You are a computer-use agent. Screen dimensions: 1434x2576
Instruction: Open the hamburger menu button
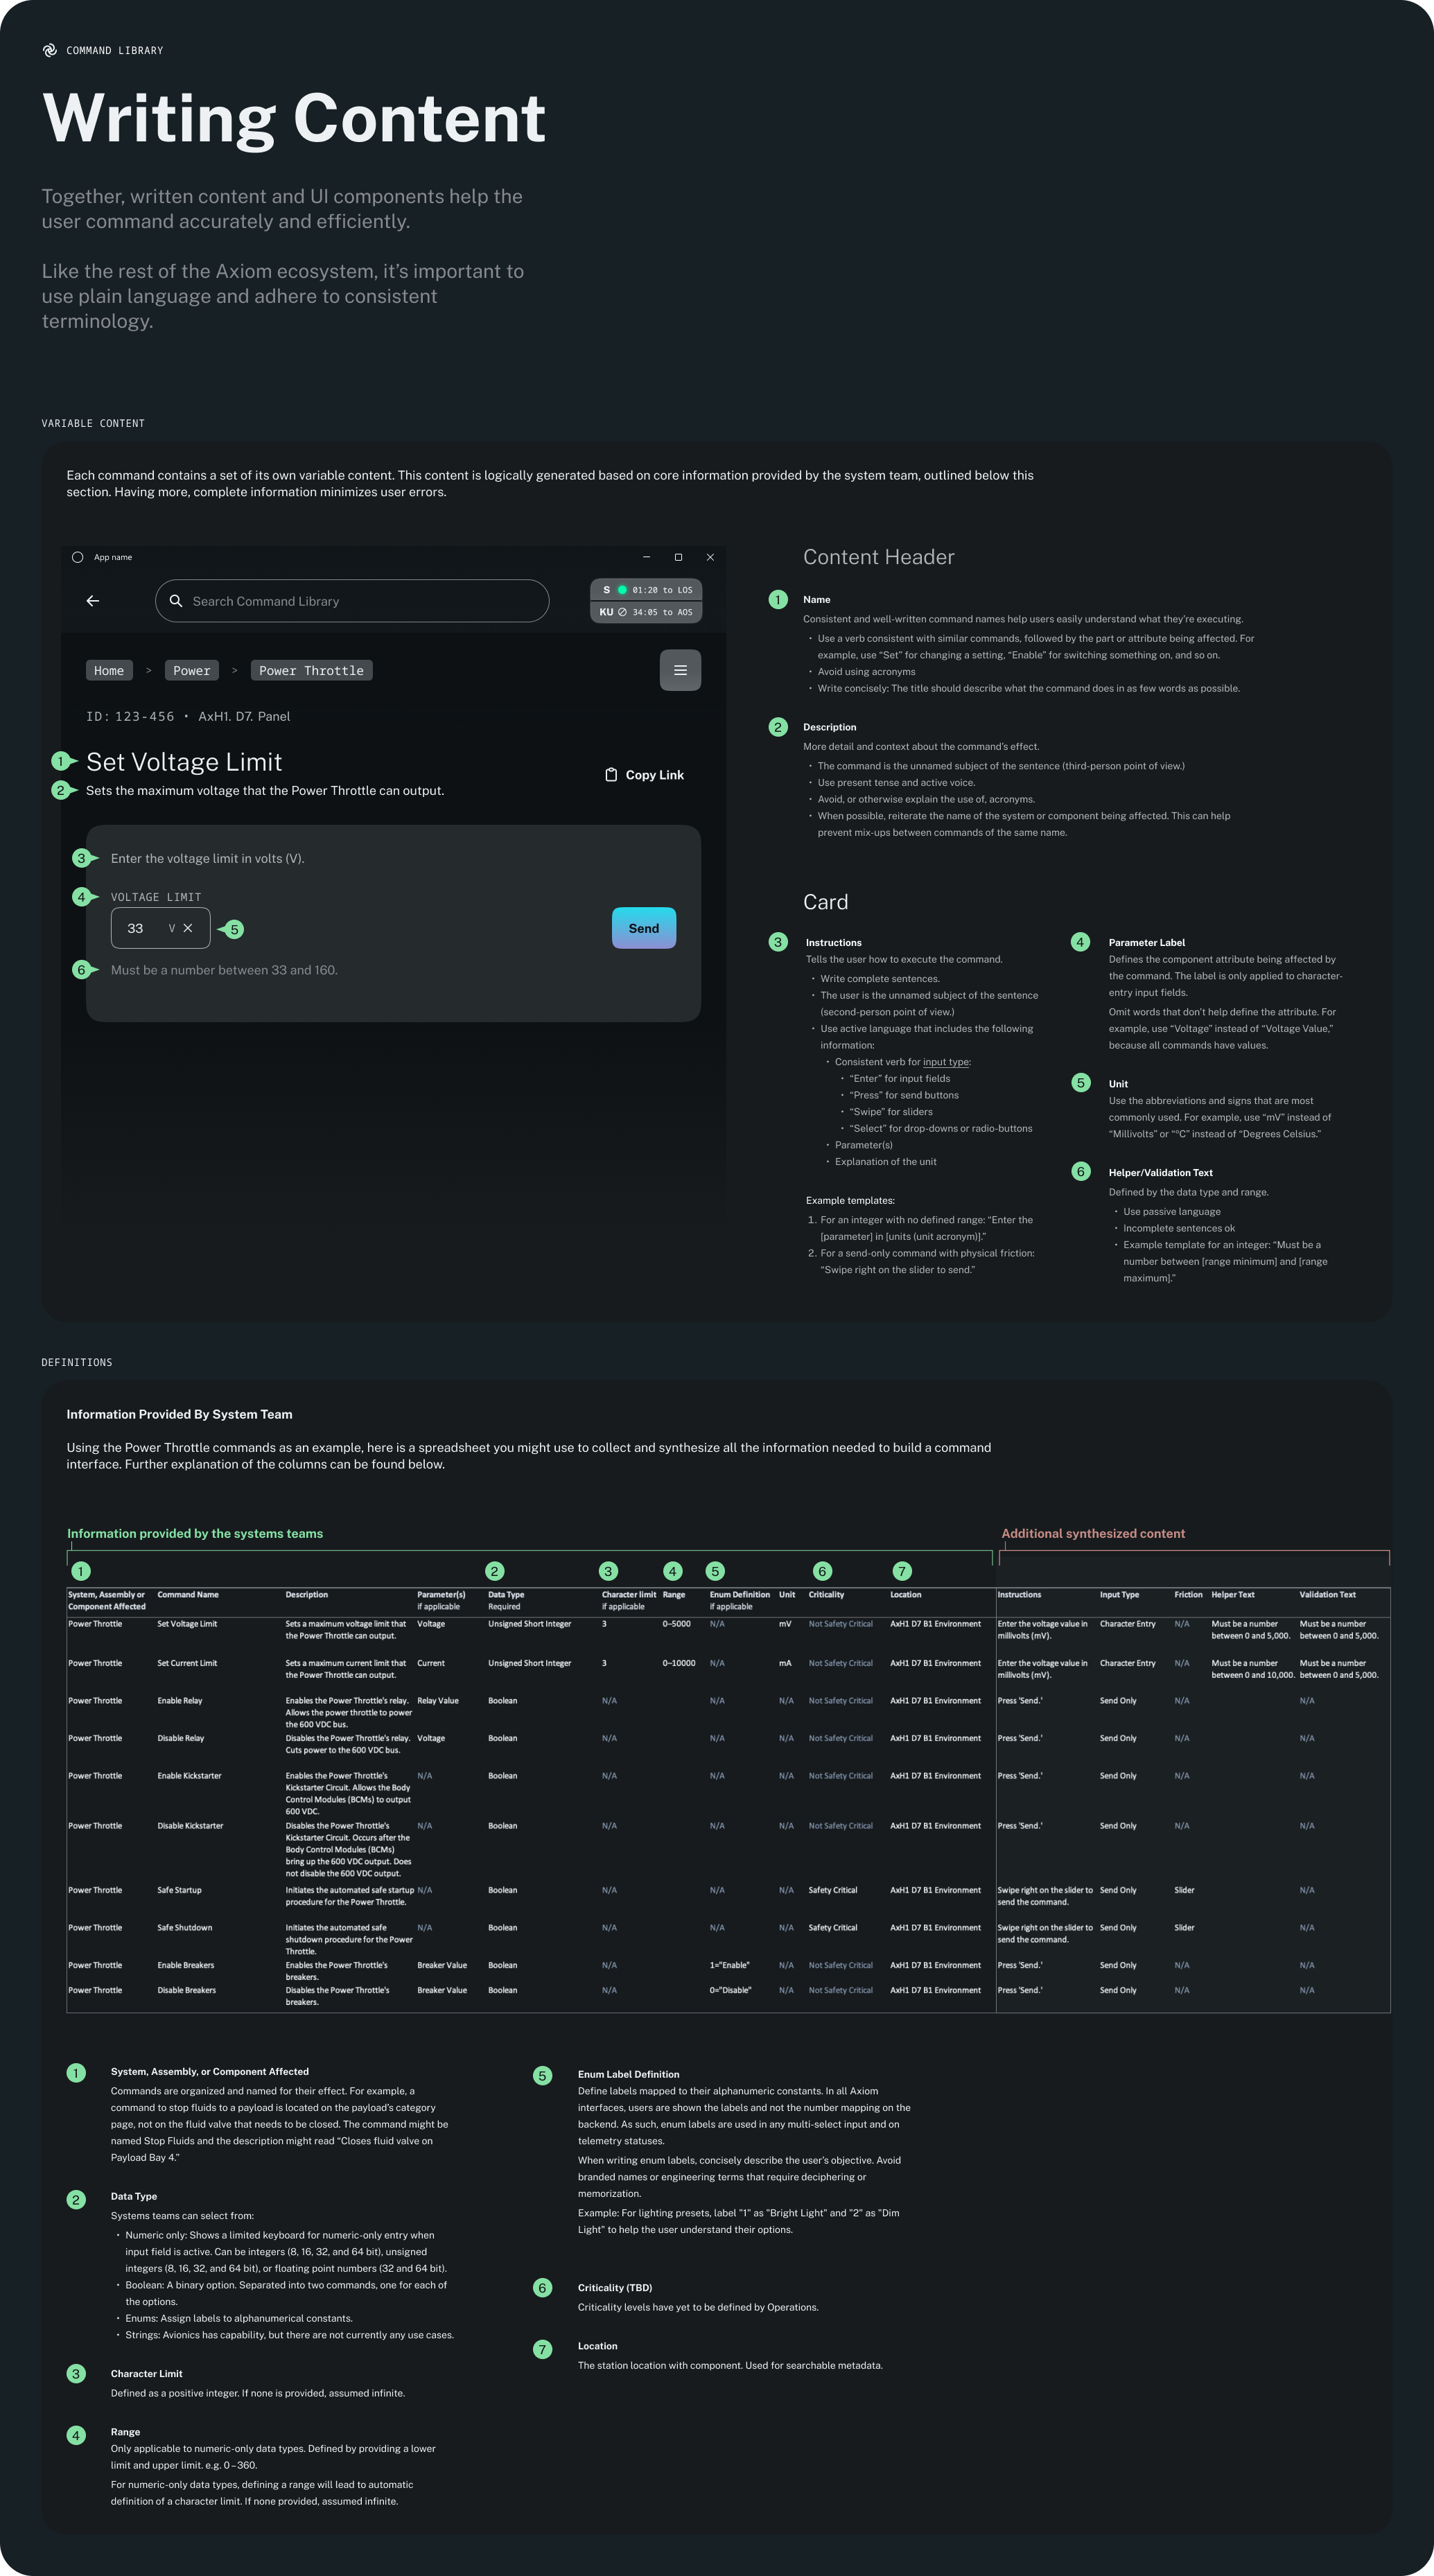click(680, 670)
